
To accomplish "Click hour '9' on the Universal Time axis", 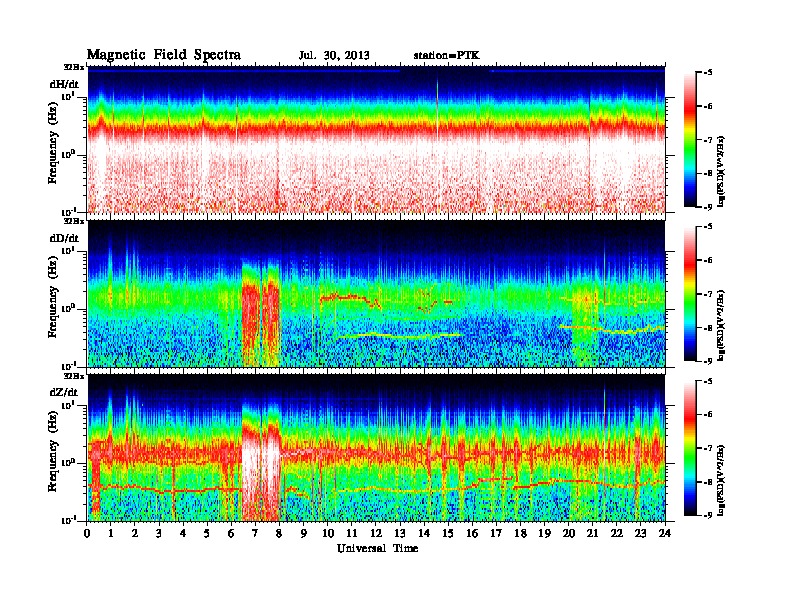I will (303, 533).
